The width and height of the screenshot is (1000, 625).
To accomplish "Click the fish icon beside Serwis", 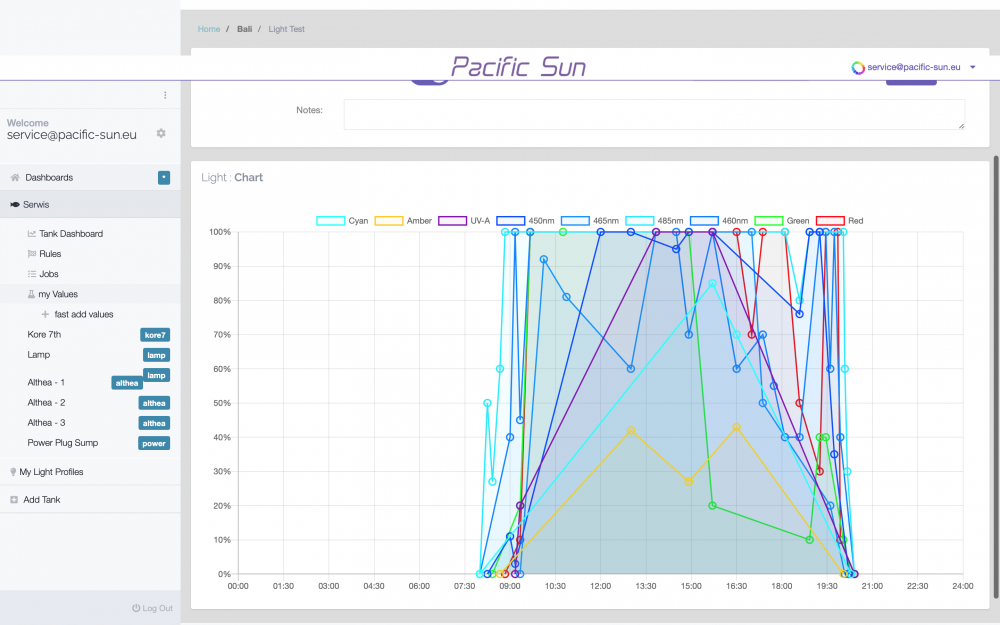I will (x=15, y=205).
